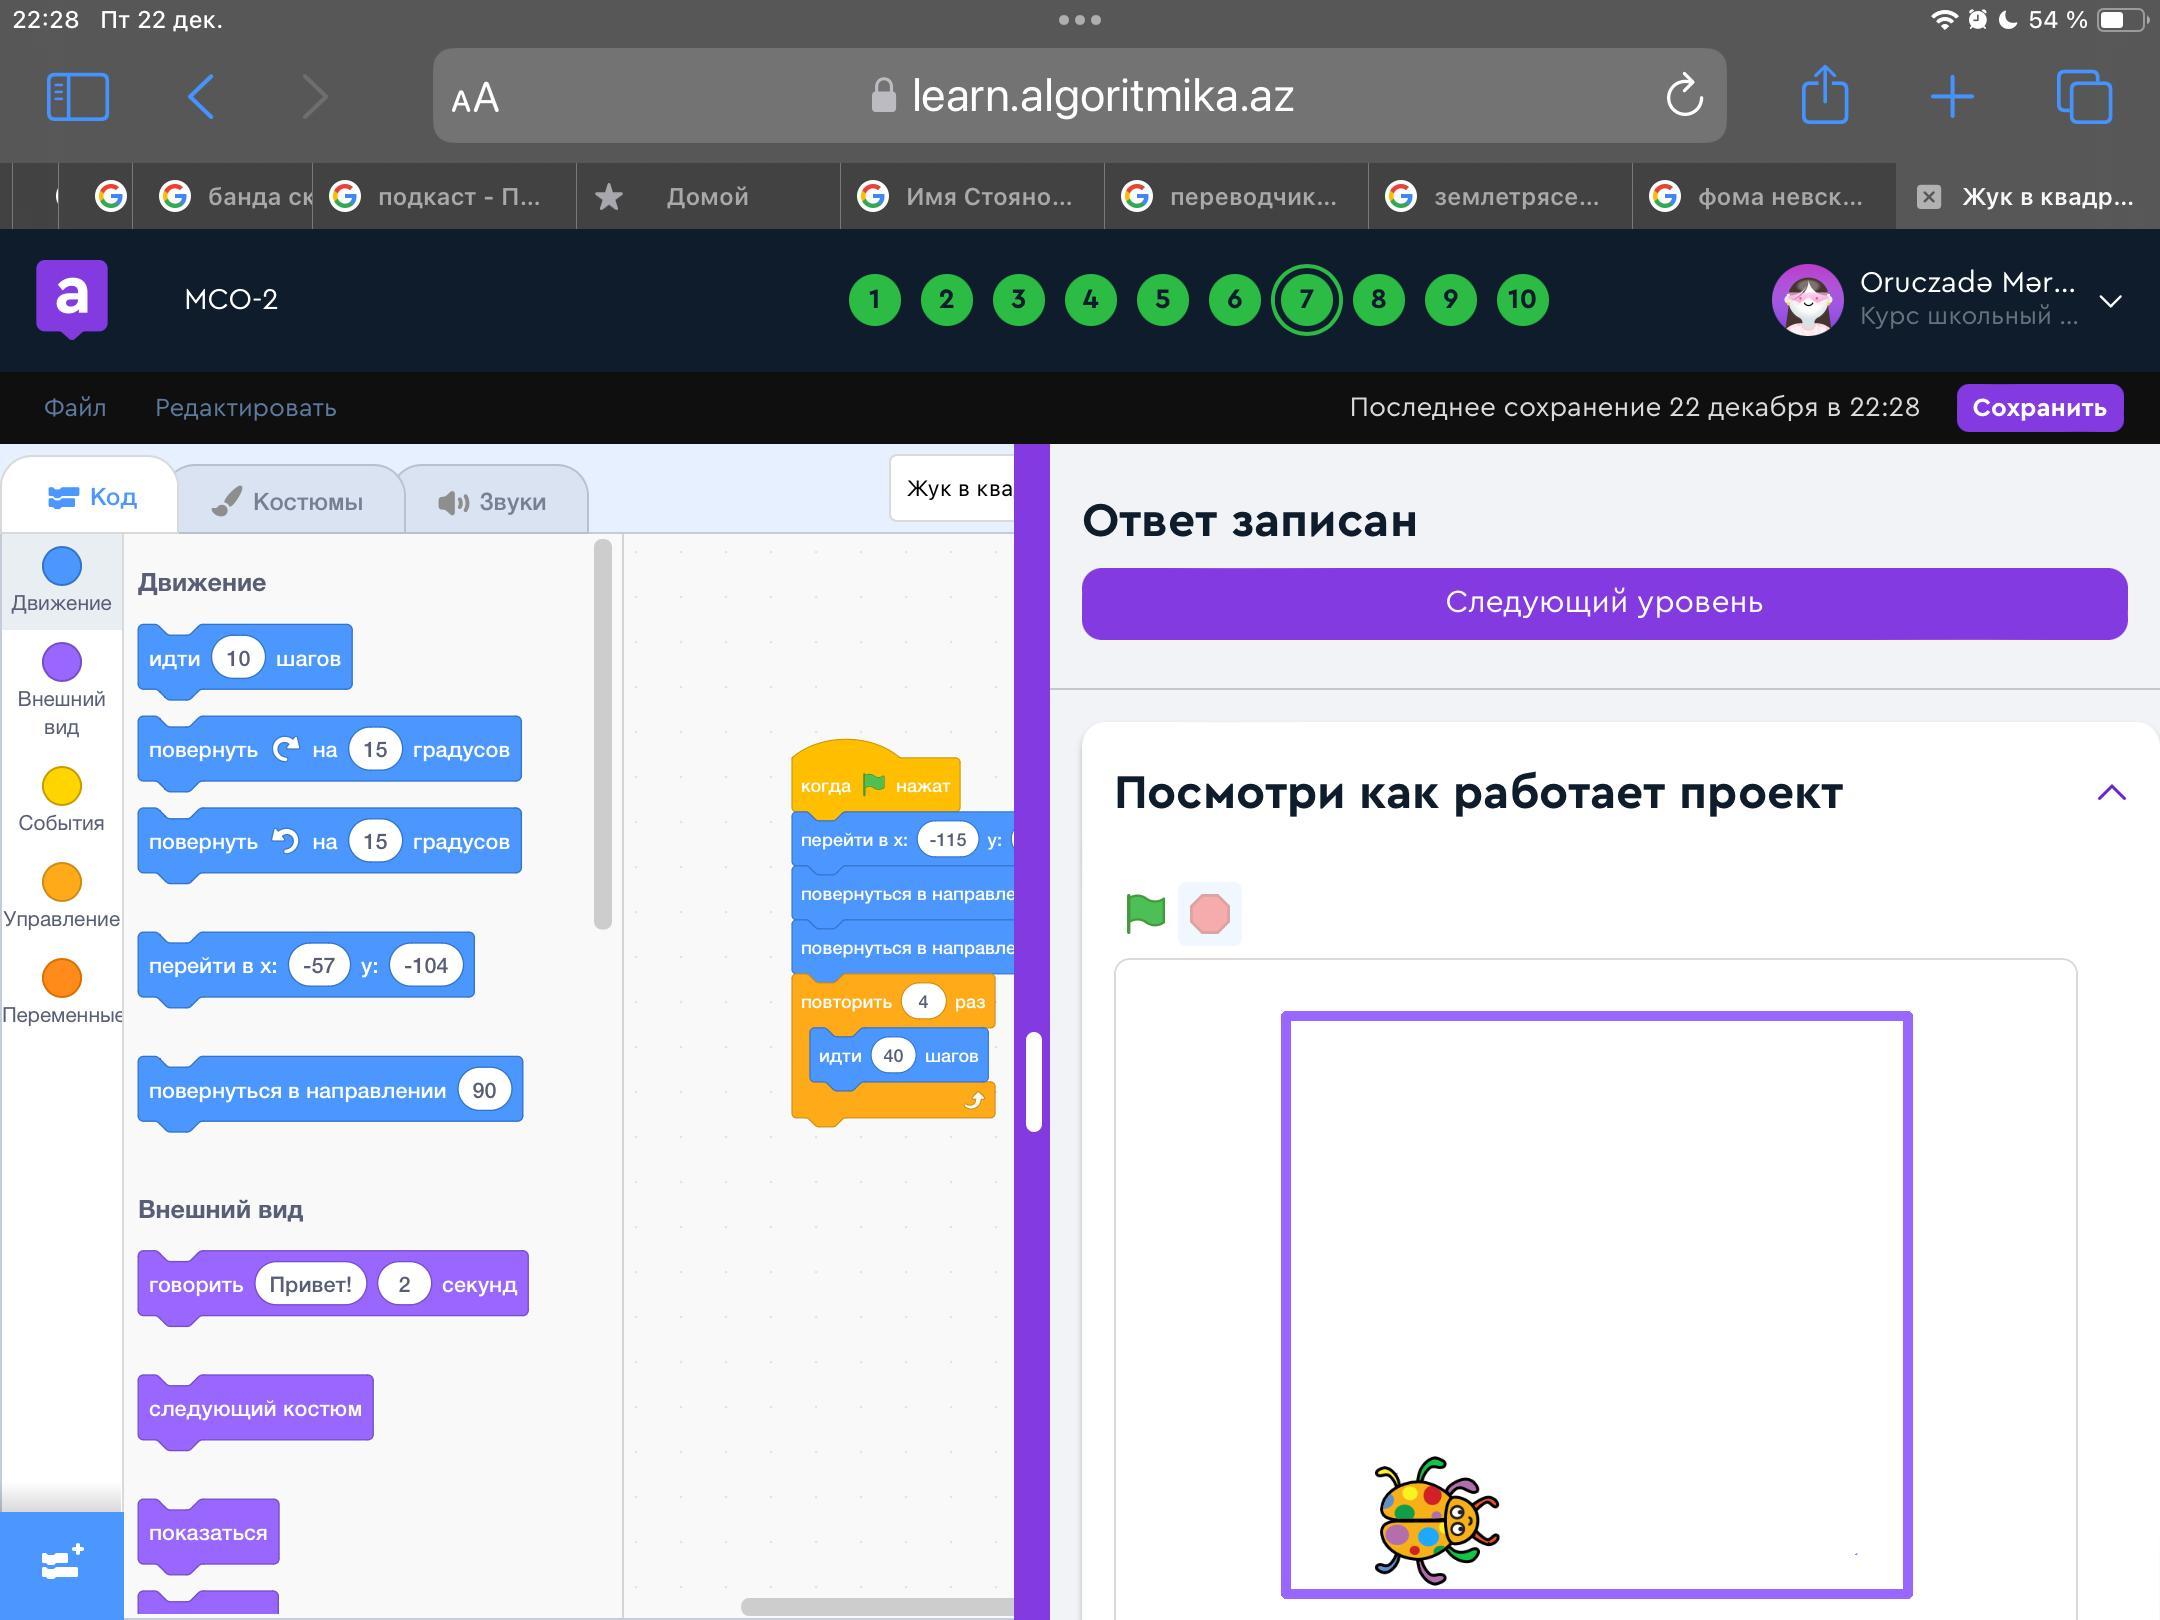This screenshot has width=2160, height=1620.
Task: Click the говорить Привет! palette block
Action: tap(333, 1284)
